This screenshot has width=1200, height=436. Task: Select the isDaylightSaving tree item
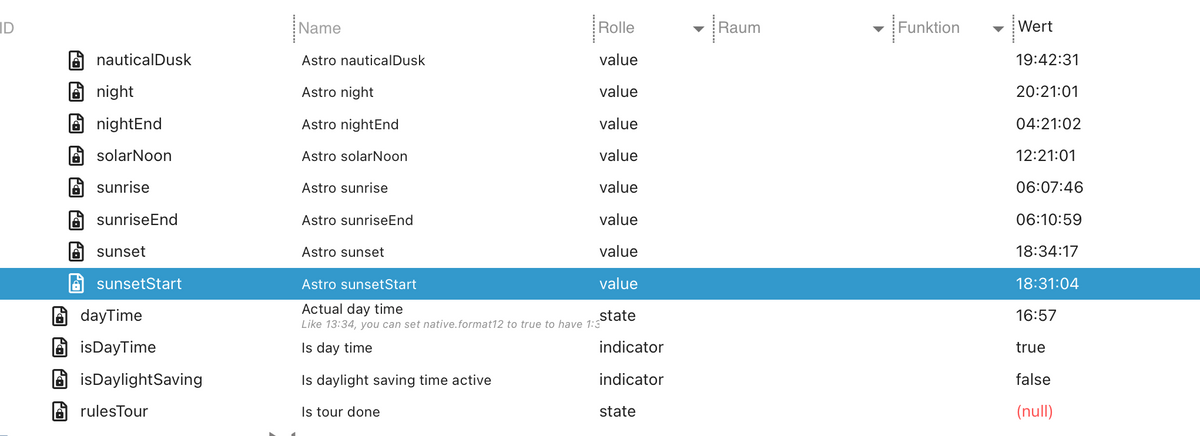141,380
